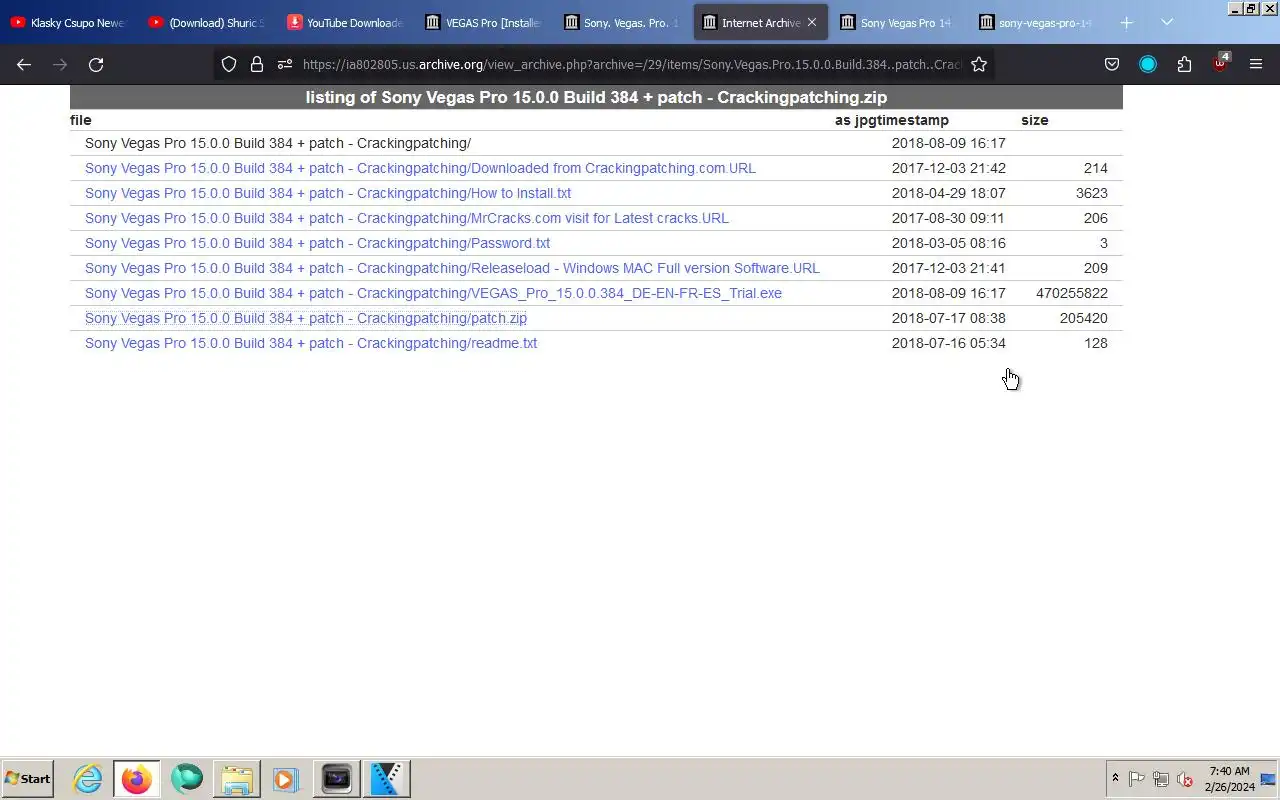Open muted volume tray icon
The width and height of the screenshot is (1280, 800).
click(1185, 778)
